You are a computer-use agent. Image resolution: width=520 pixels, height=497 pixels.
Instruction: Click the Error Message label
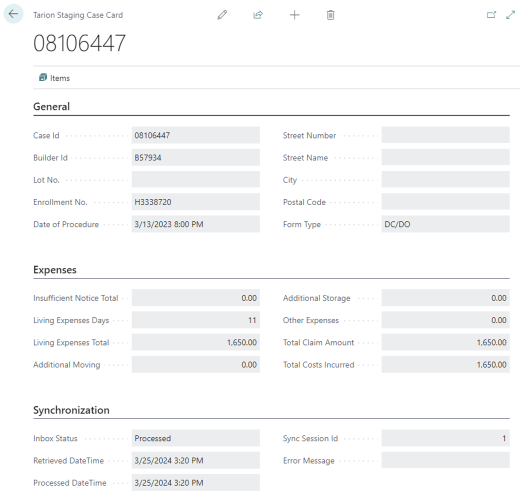[309, 461]
